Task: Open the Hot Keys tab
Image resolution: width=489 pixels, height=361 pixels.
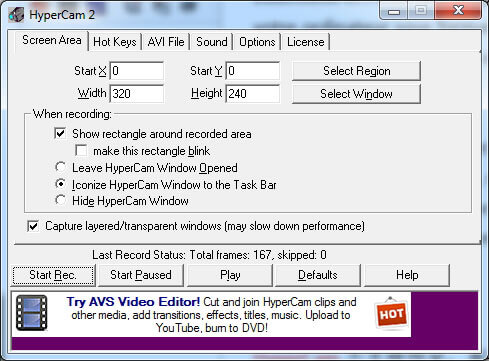Action: tap(115, 42)
